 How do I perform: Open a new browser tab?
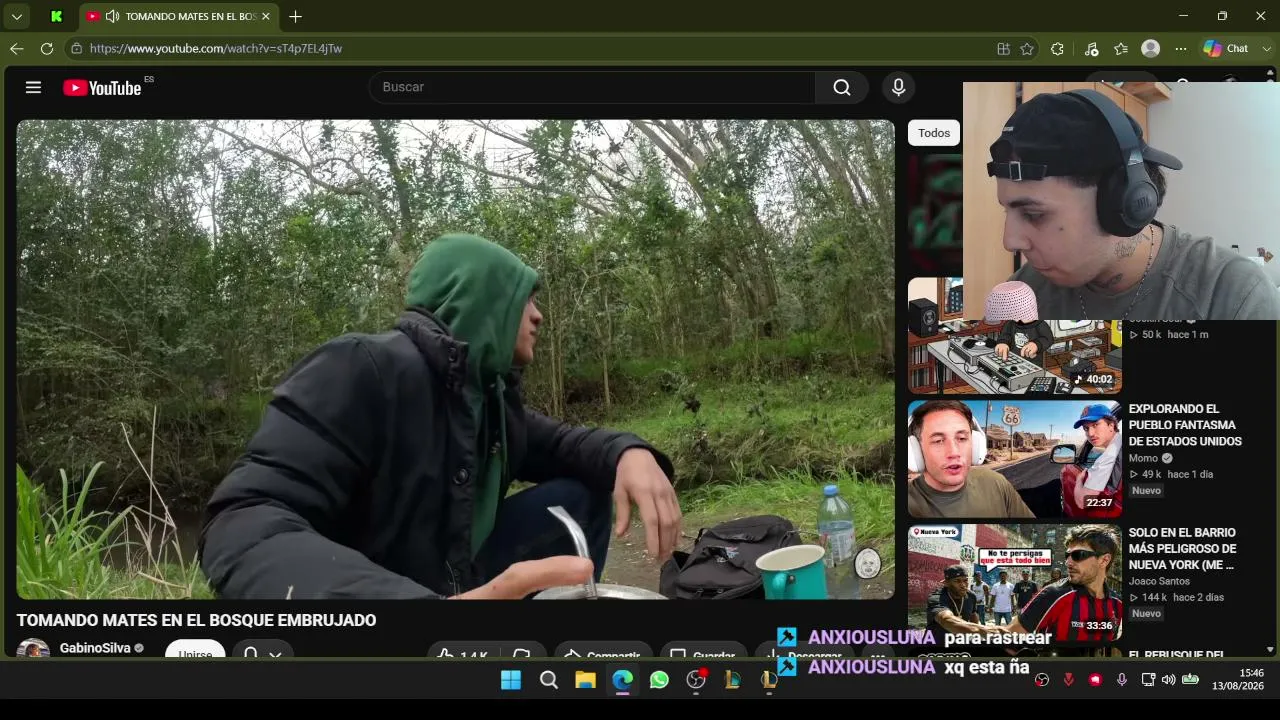295,16
